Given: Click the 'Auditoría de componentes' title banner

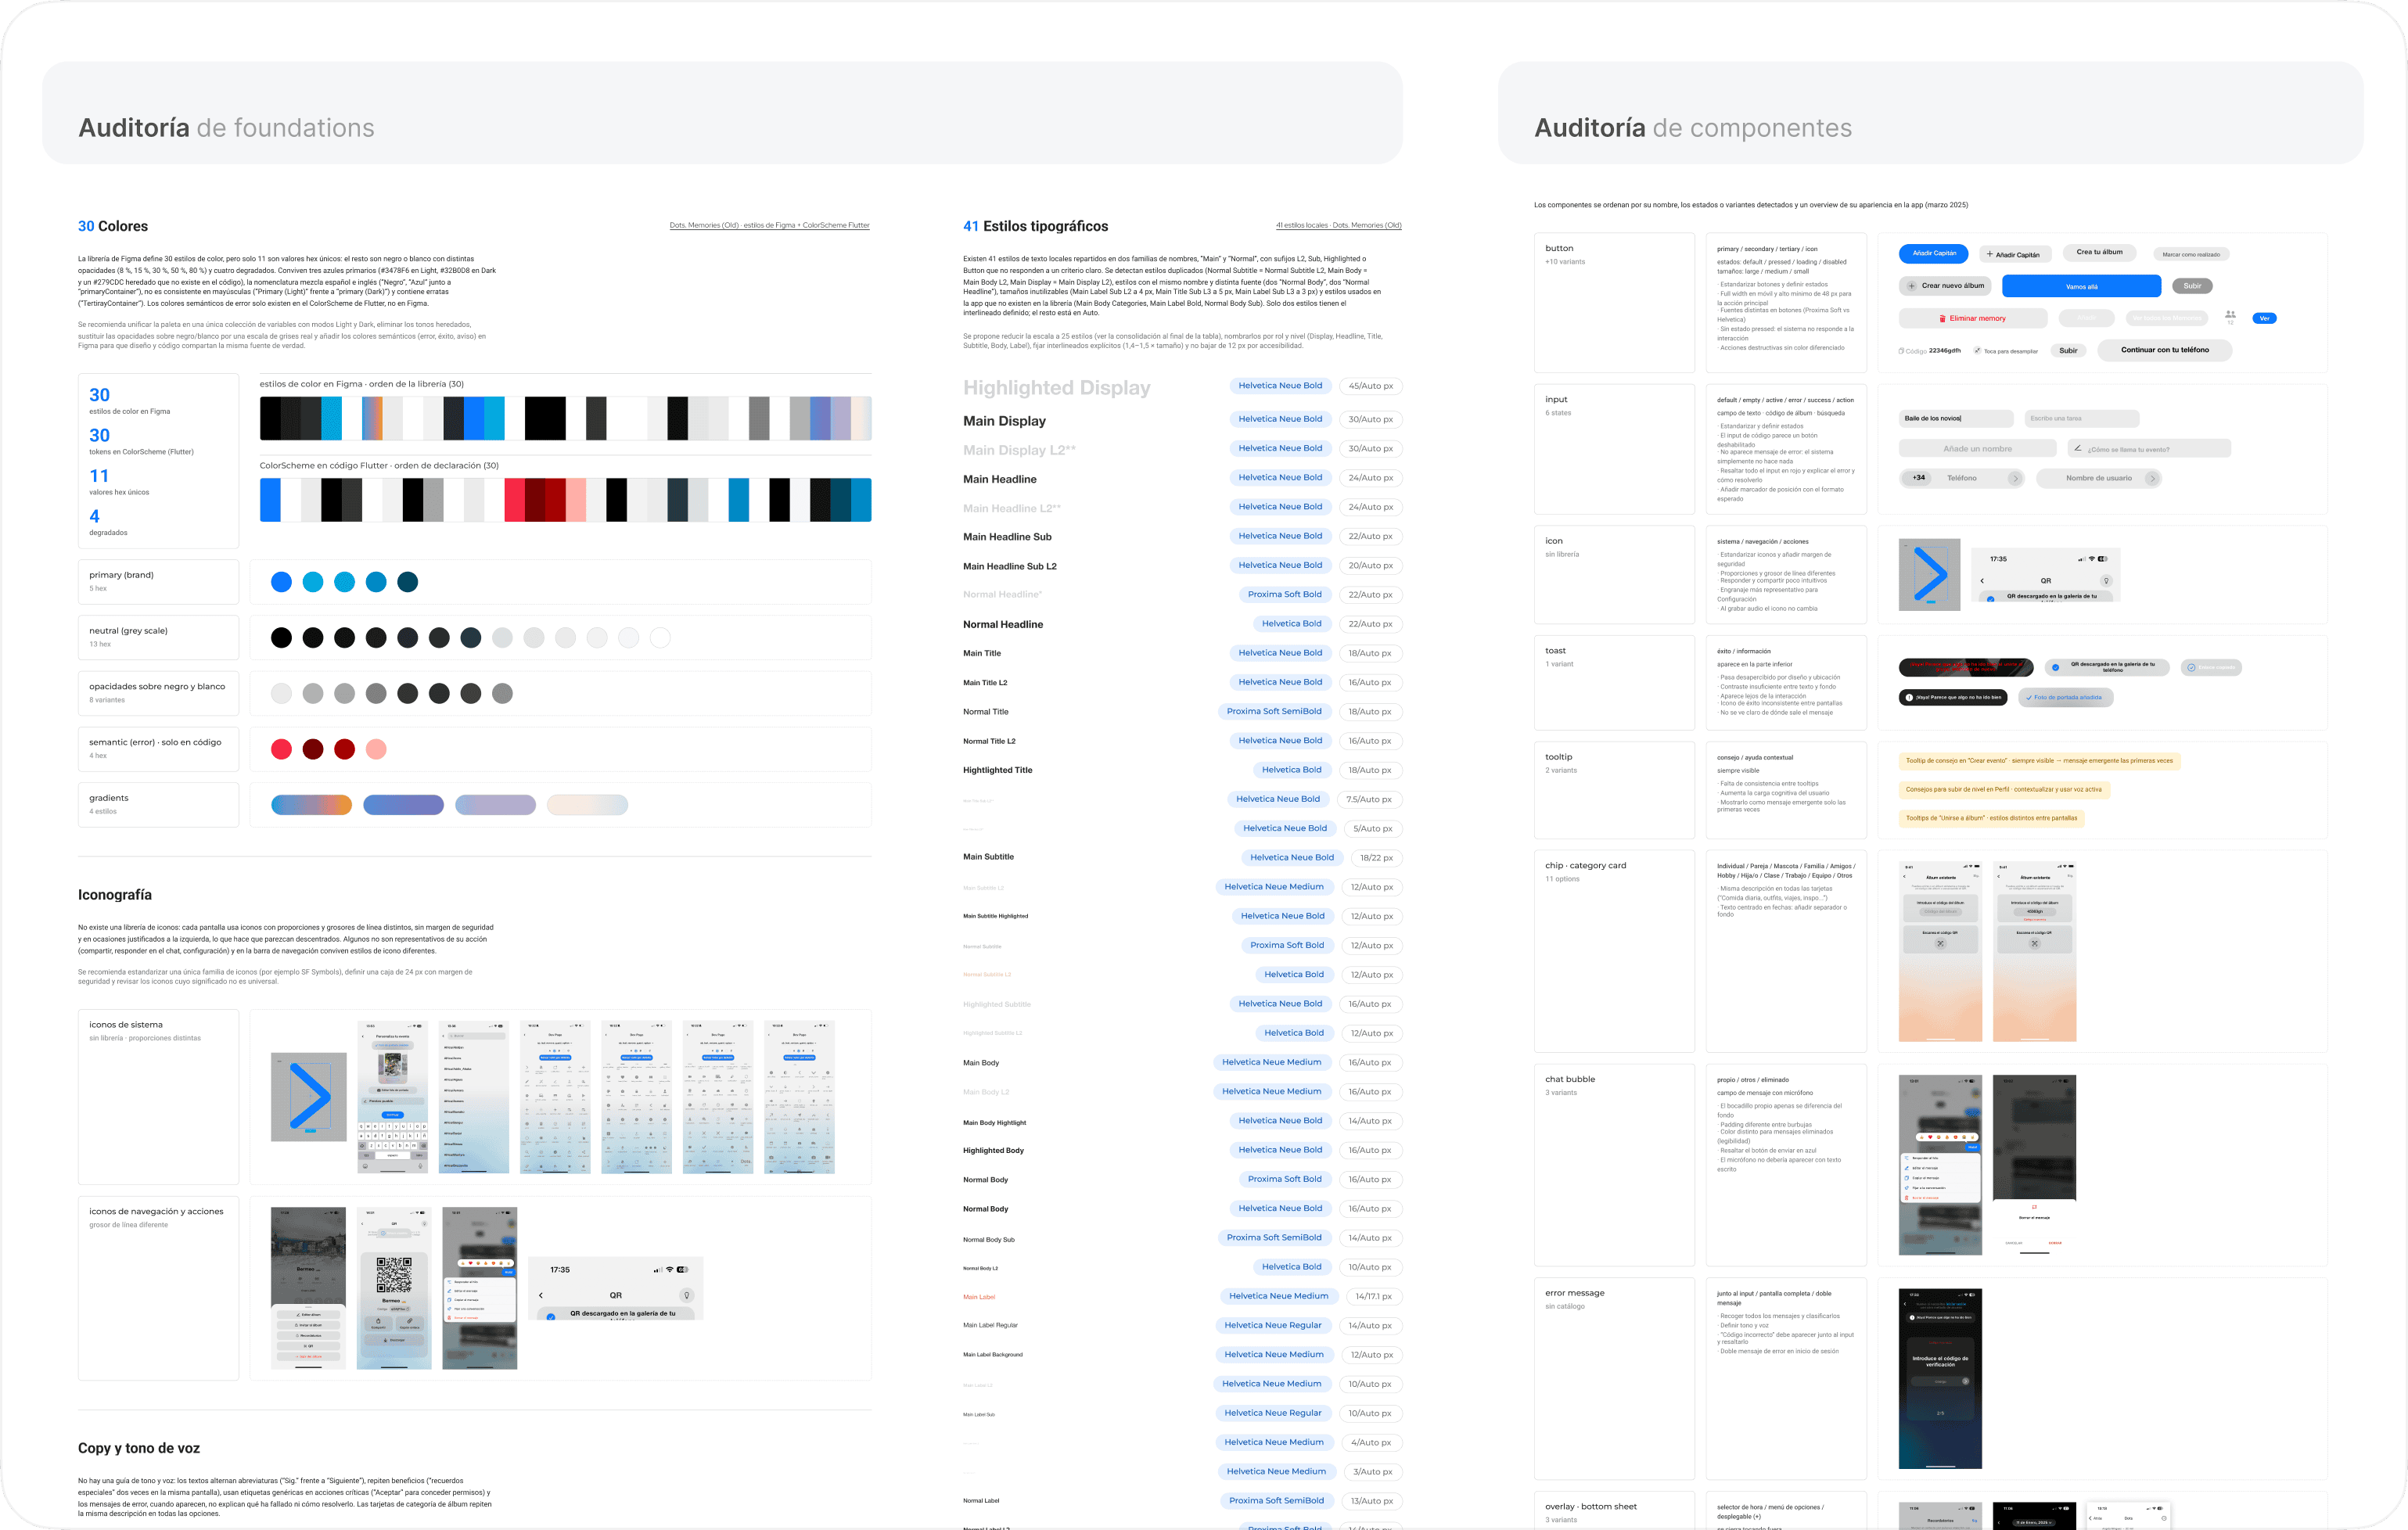Looking at the screenshot, I should [x=1930, y=113].
